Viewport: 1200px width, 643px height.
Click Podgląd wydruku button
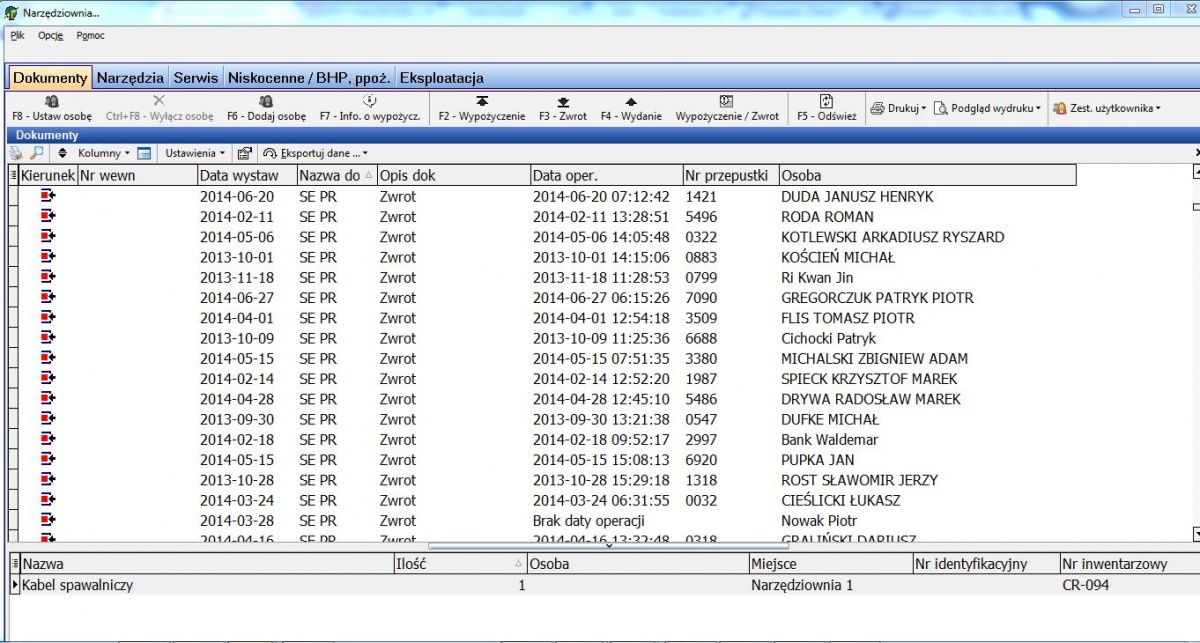tap(988, 108)
